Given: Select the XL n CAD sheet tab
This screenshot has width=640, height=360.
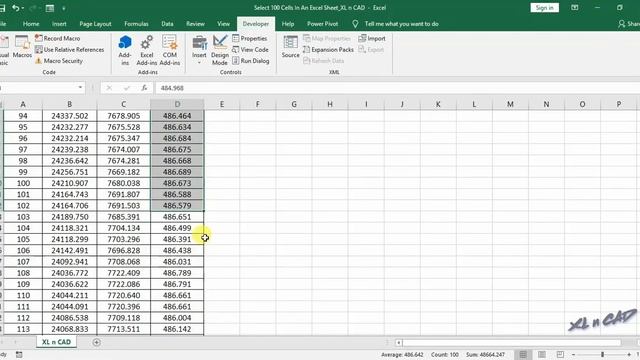Looking at the screenshot, I should coord(56,342).
